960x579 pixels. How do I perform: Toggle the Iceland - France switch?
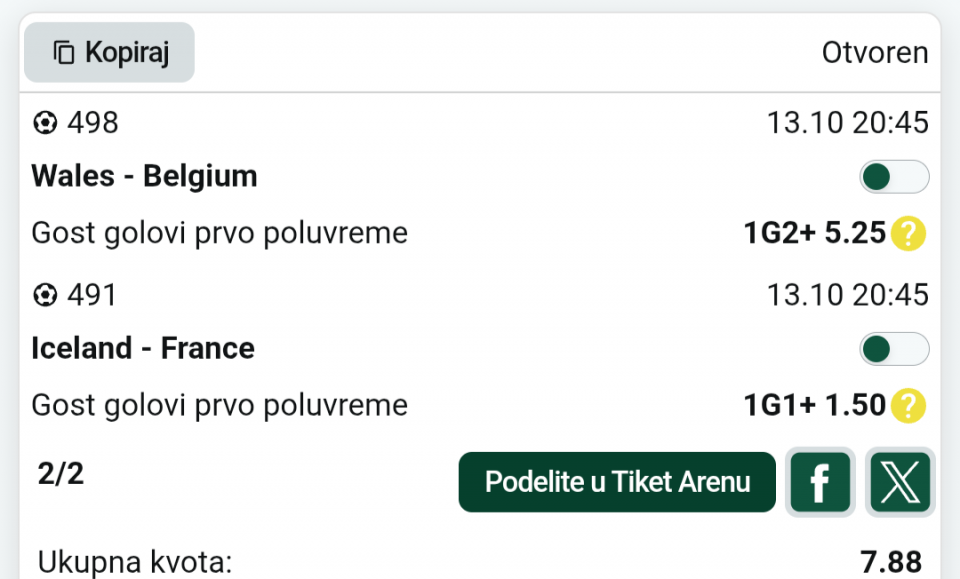894,349
